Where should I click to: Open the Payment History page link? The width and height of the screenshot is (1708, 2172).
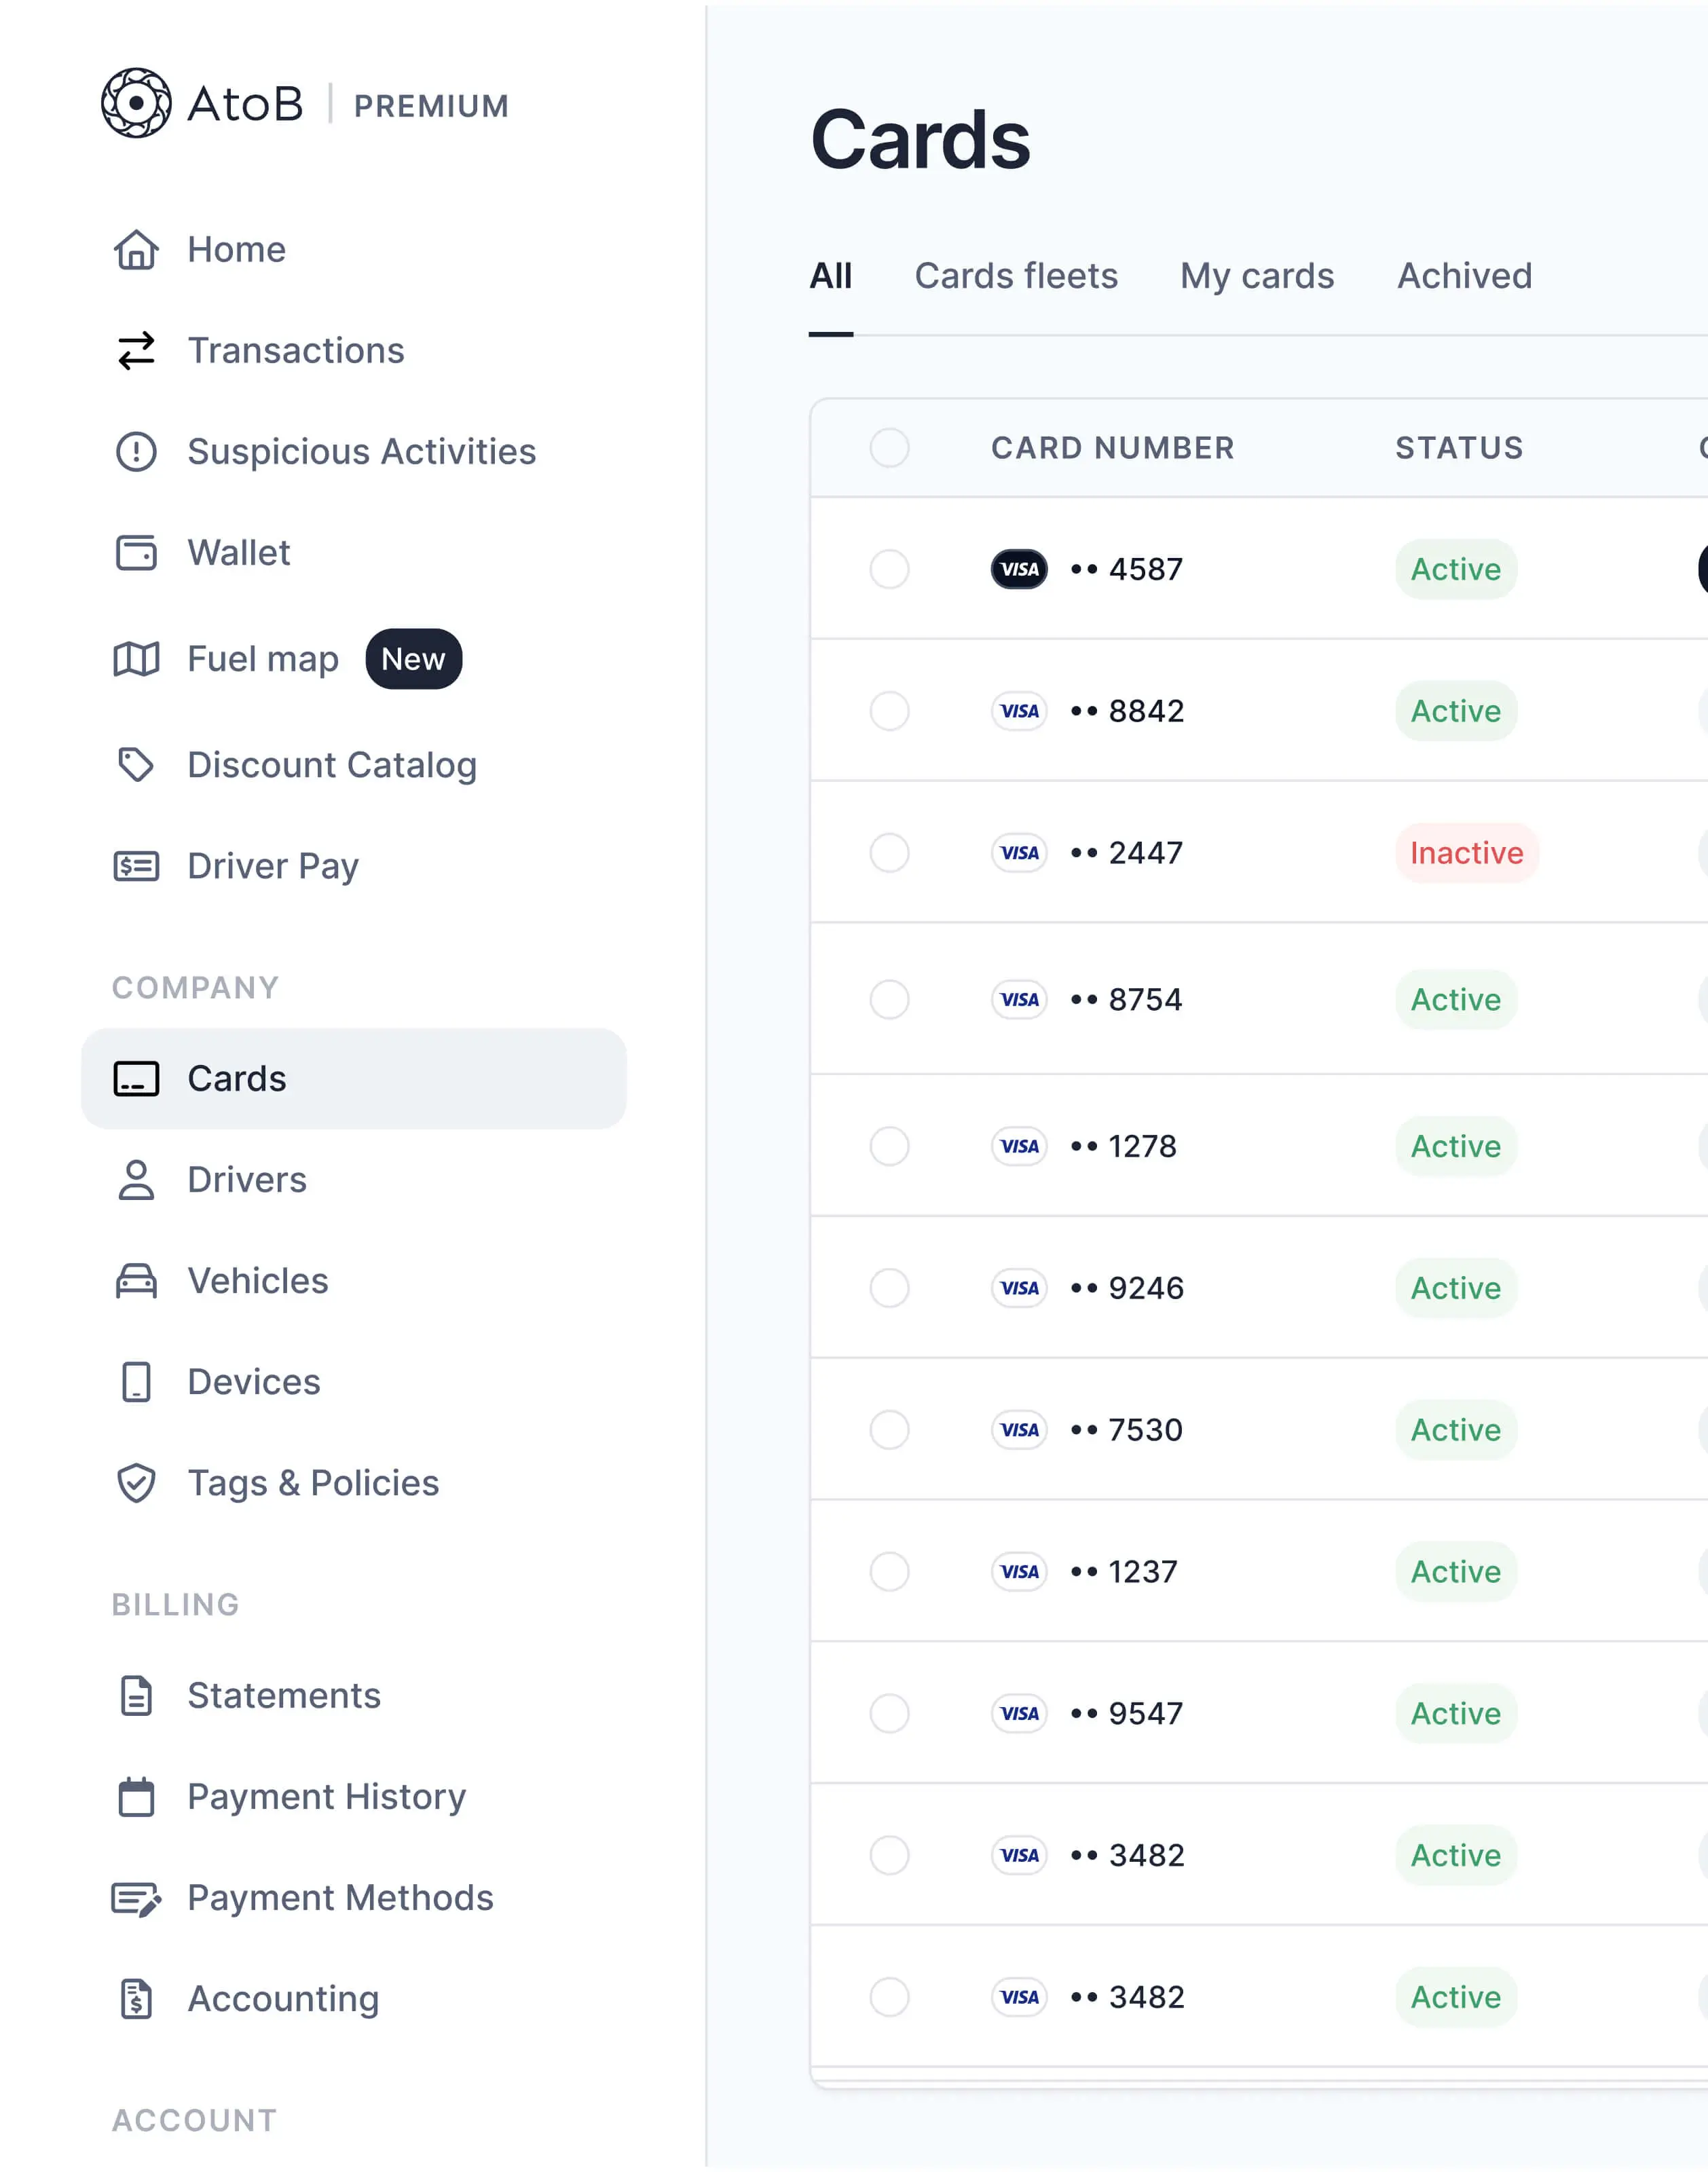[x=326, y=1797]
